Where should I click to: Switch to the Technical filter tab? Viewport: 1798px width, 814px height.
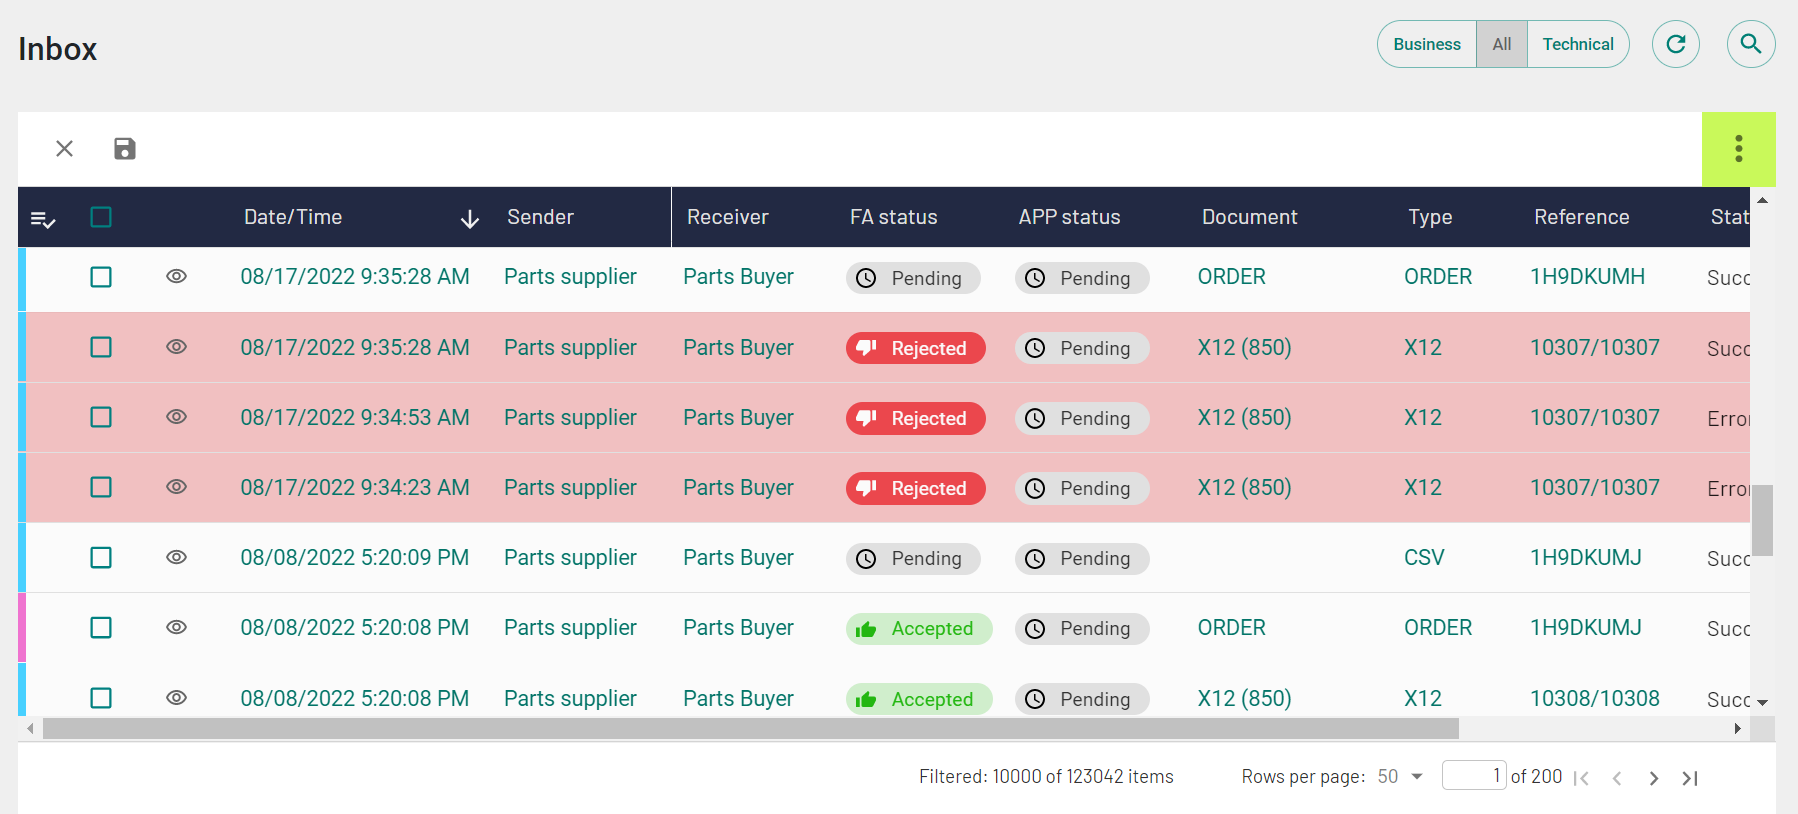tap(1578, 44)
